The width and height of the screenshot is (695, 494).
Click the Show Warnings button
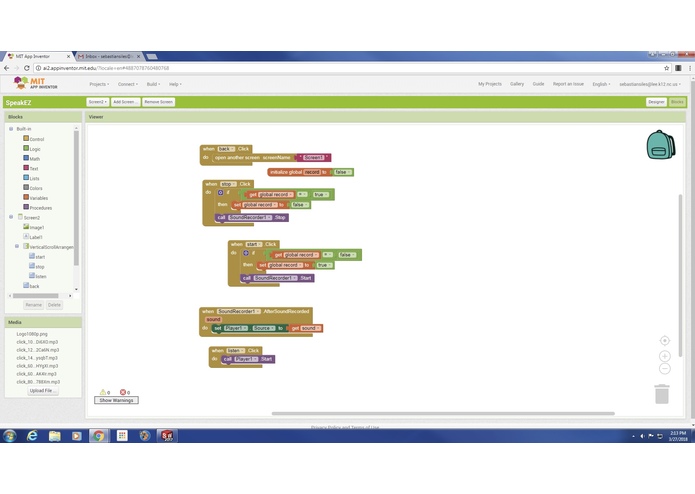[116, 400]
